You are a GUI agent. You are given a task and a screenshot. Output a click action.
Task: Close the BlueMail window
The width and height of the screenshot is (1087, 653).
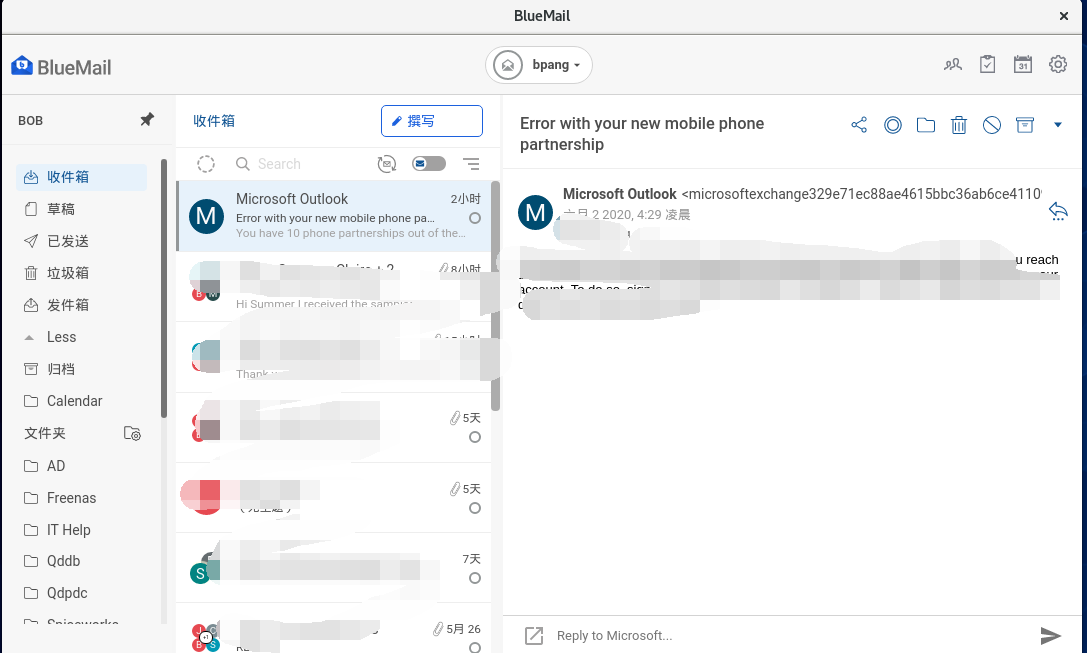[x=1063, y=15]
